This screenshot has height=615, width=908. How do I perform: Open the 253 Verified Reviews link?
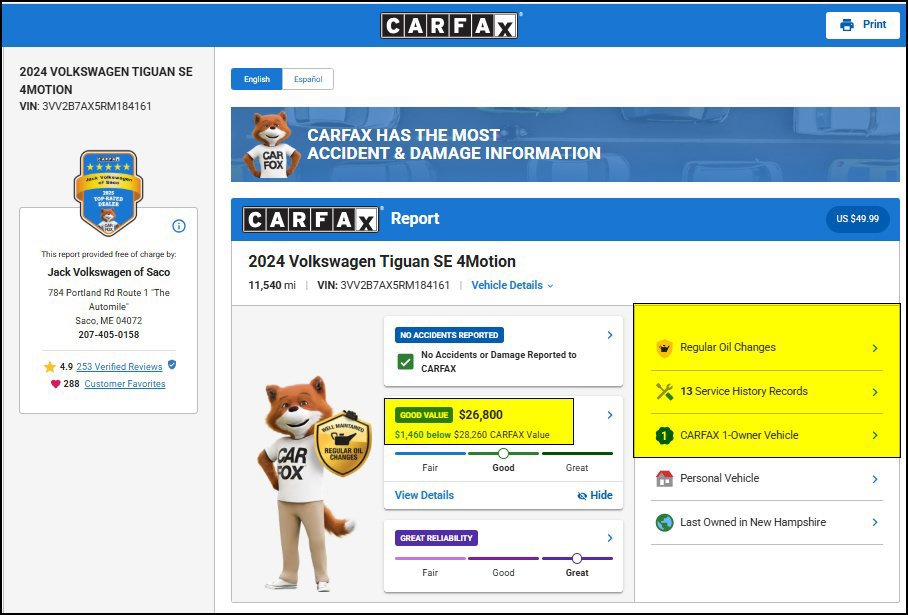tap(119, 367)
